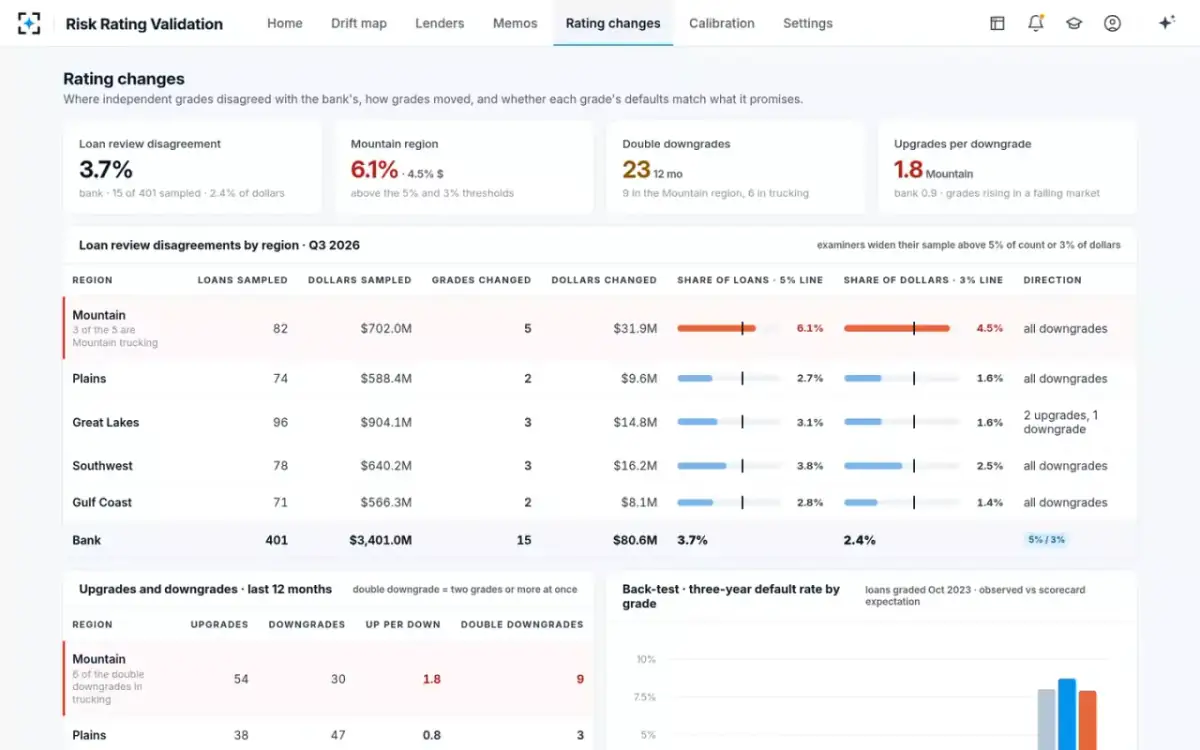
Task: Click the Risk Rating Validation logo icon
Action: click(x=30, y=23)
